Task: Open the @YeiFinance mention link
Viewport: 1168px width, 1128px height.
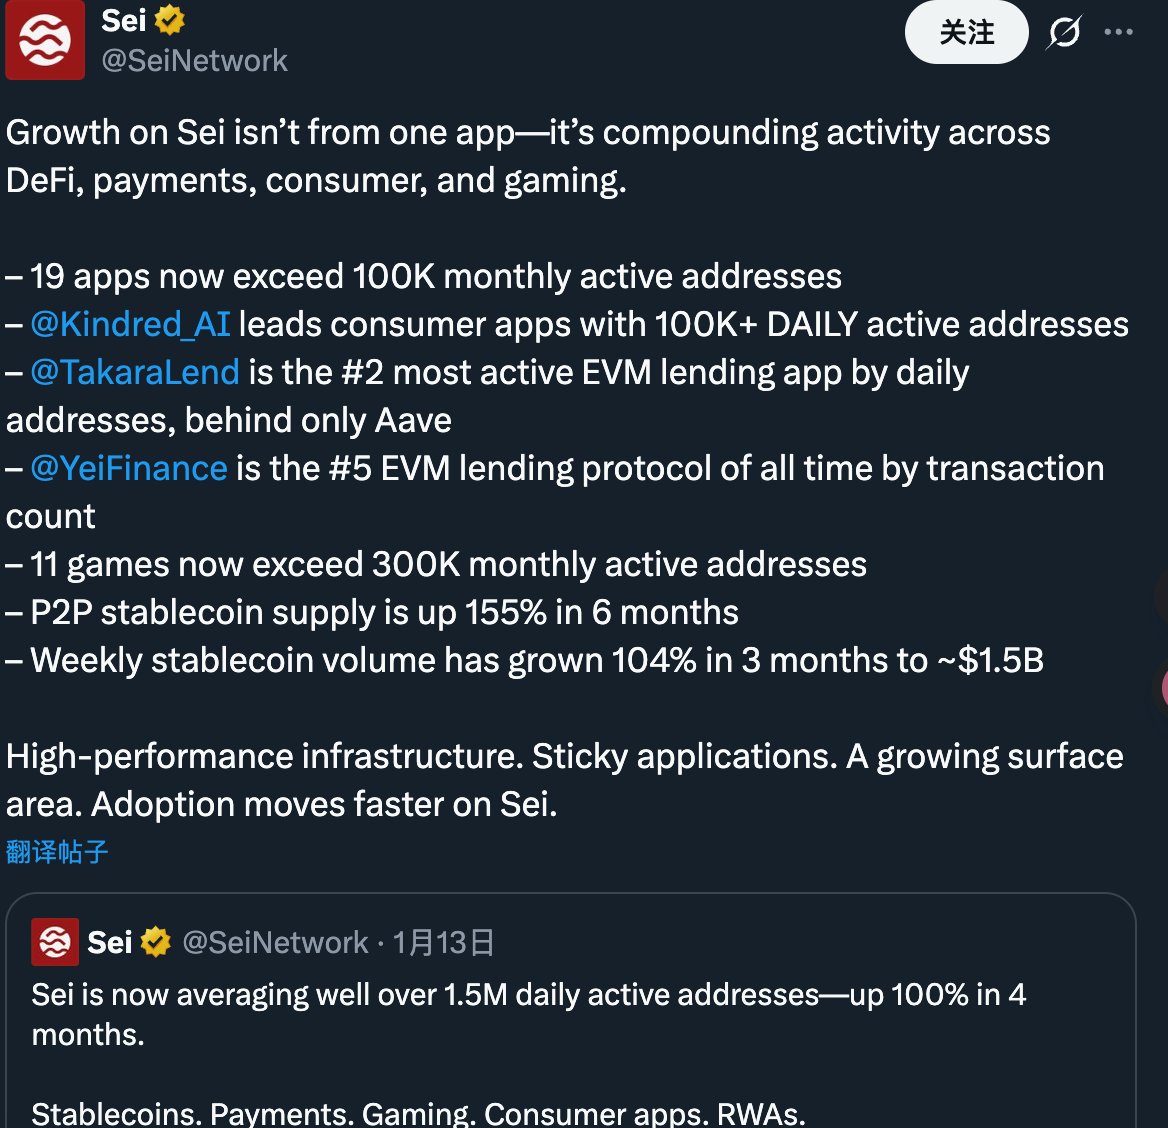Action: click(x=129, y=468)
